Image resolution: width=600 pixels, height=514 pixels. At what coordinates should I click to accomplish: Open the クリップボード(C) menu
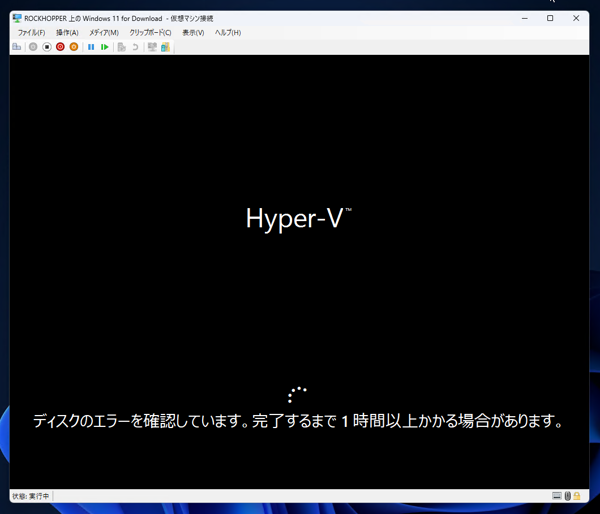pyautogui.click(x=150, y=33)
